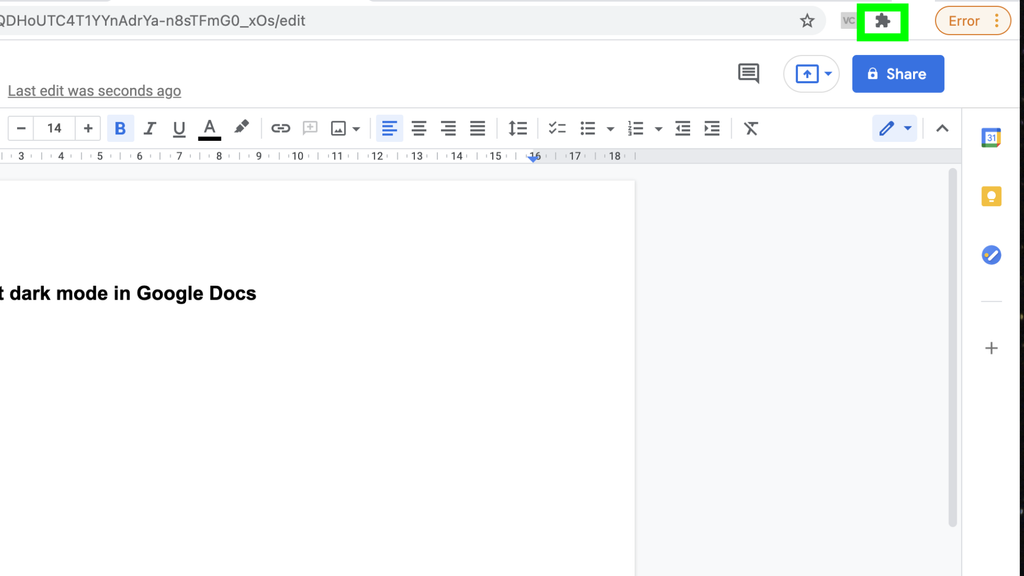This screenshot has width=1024, height=576.
Task: Open the editing mode pencil dropdown
Action: click(894, 128)
